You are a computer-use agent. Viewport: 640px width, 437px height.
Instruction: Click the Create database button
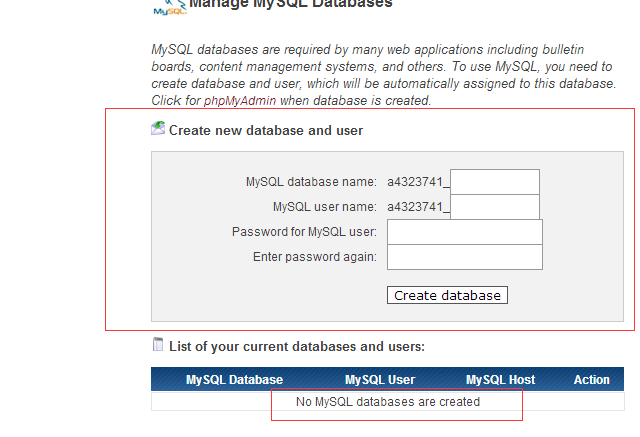(447, 295)
